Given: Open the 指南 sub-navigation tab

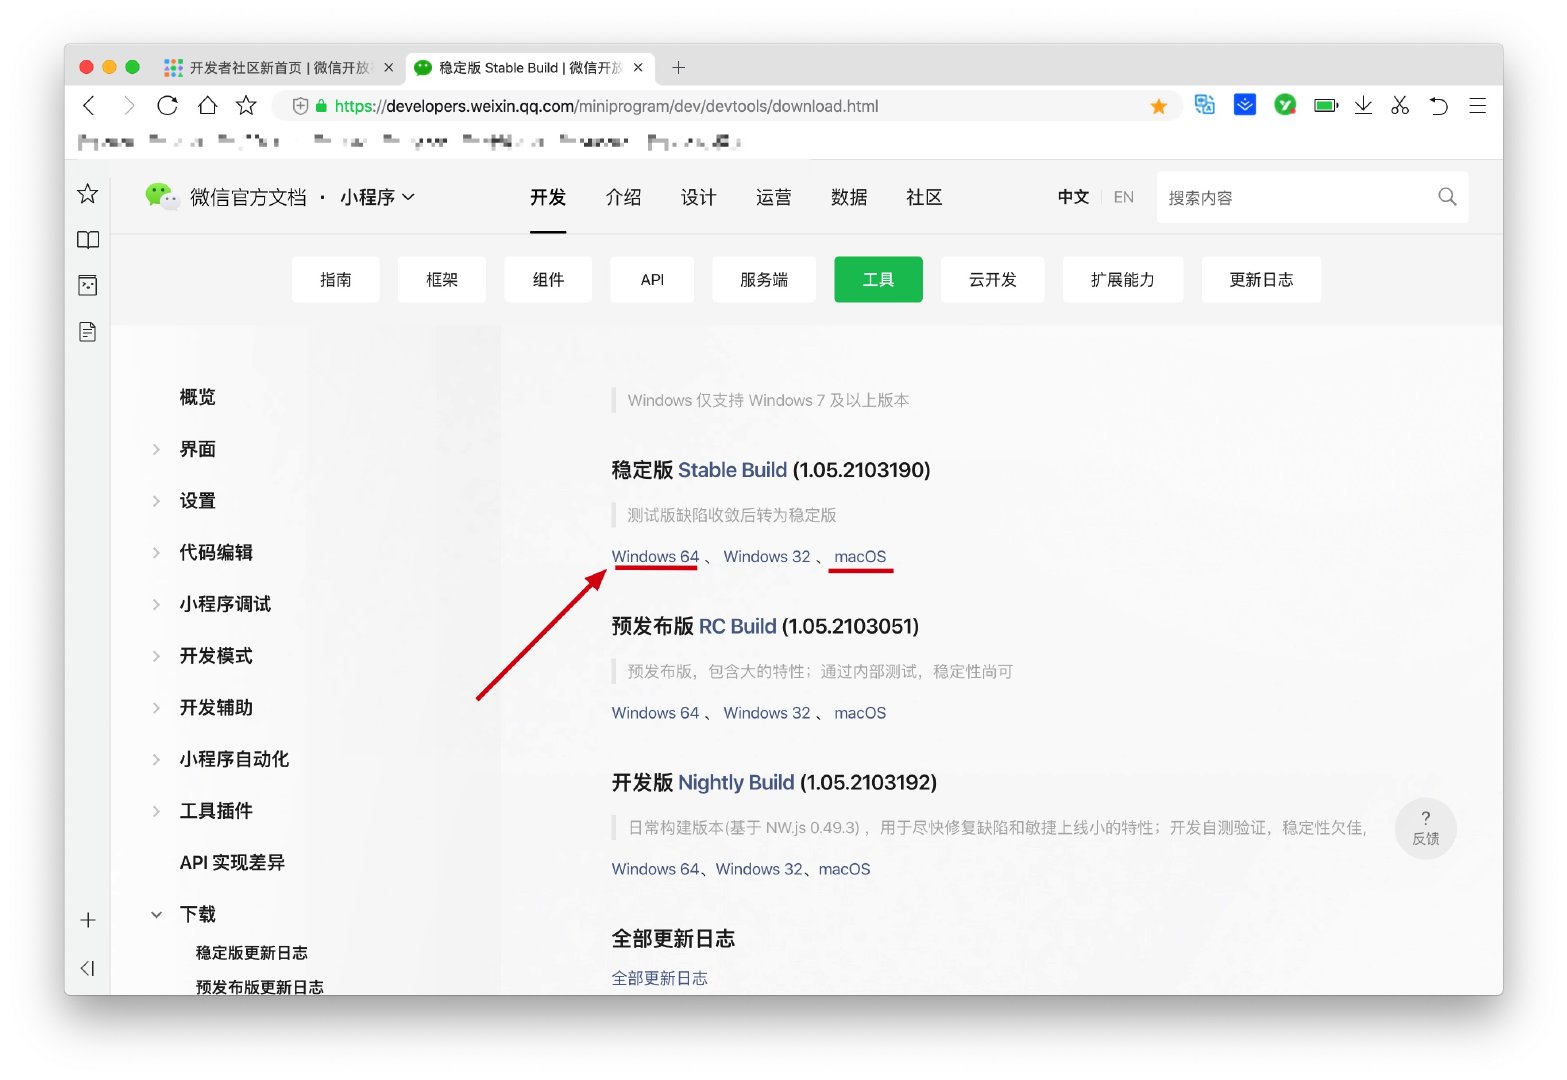Looking at the screenshot, I should (x=336, y=280).
